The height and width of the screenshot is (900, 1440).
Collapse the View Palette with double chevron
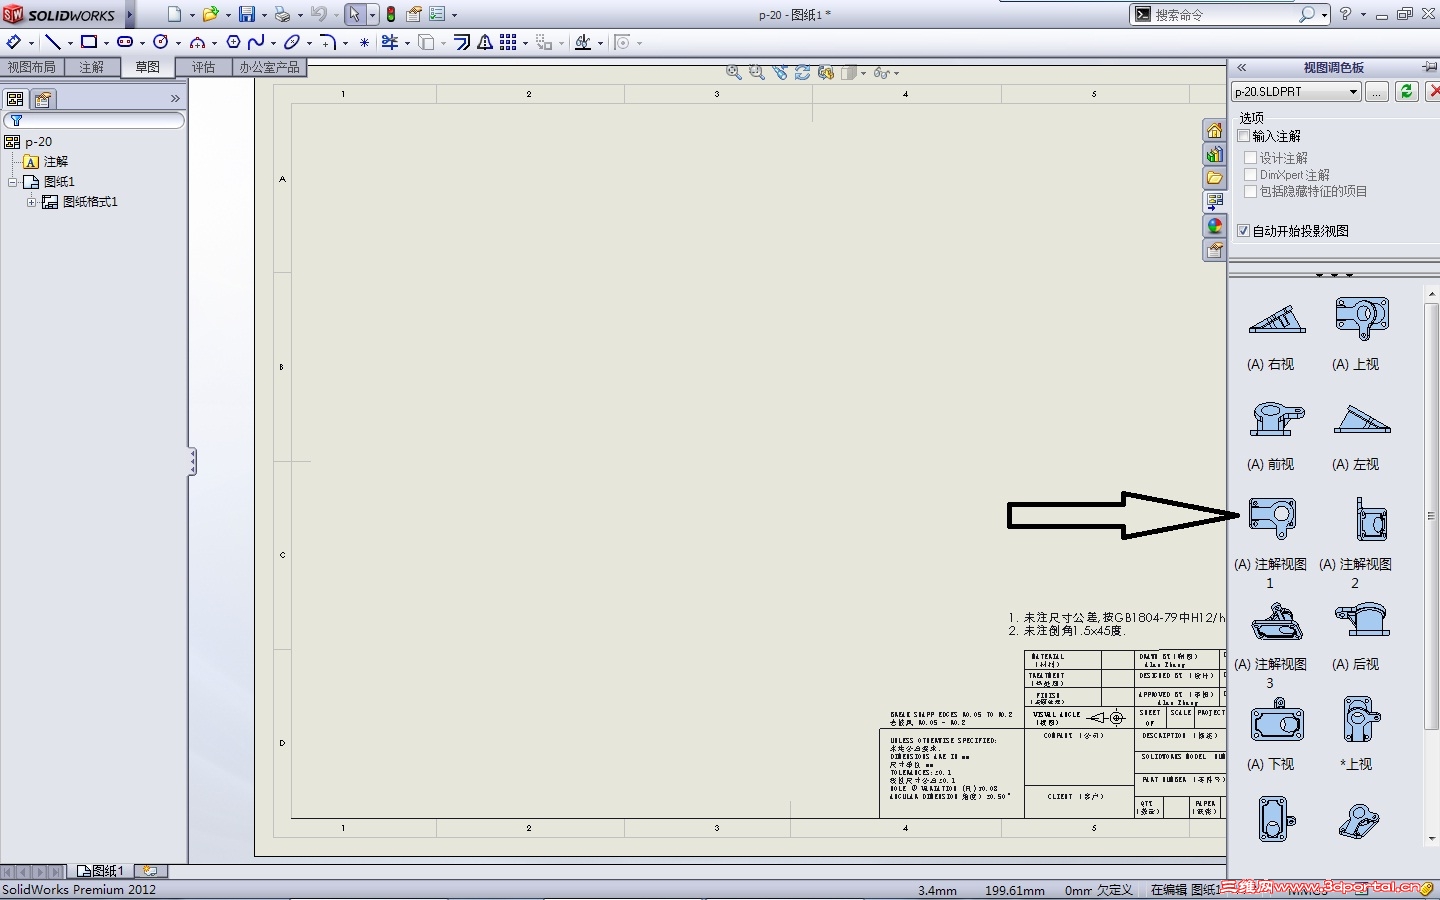click(x=1242, y=67)
